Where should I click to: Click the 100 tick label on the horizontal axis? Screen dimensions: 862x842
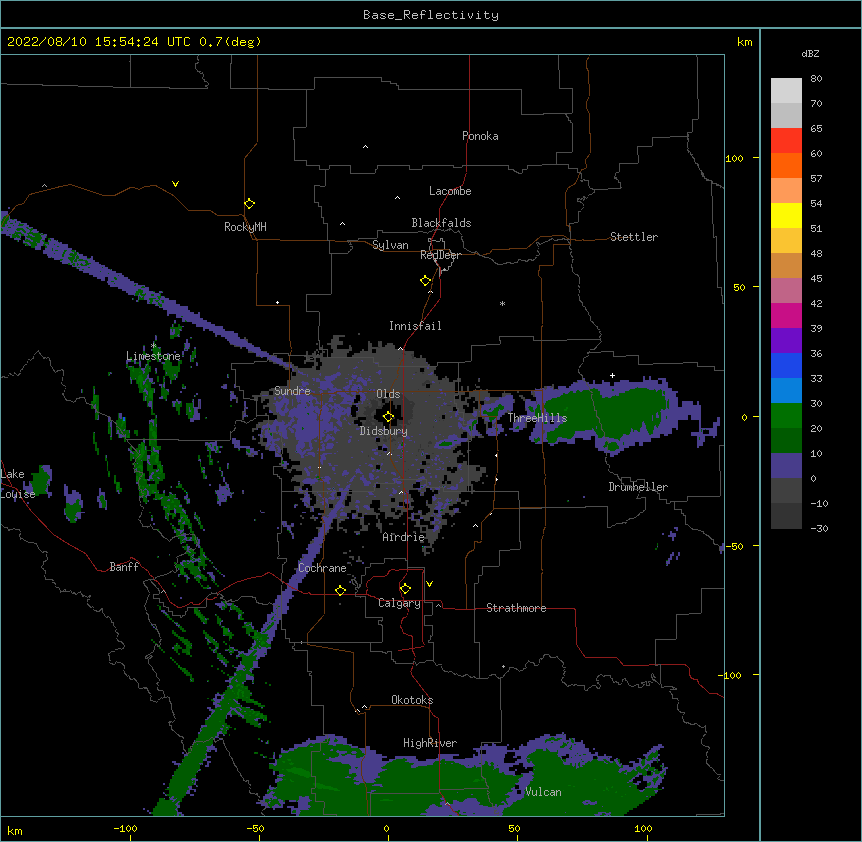tap(643, 828)
